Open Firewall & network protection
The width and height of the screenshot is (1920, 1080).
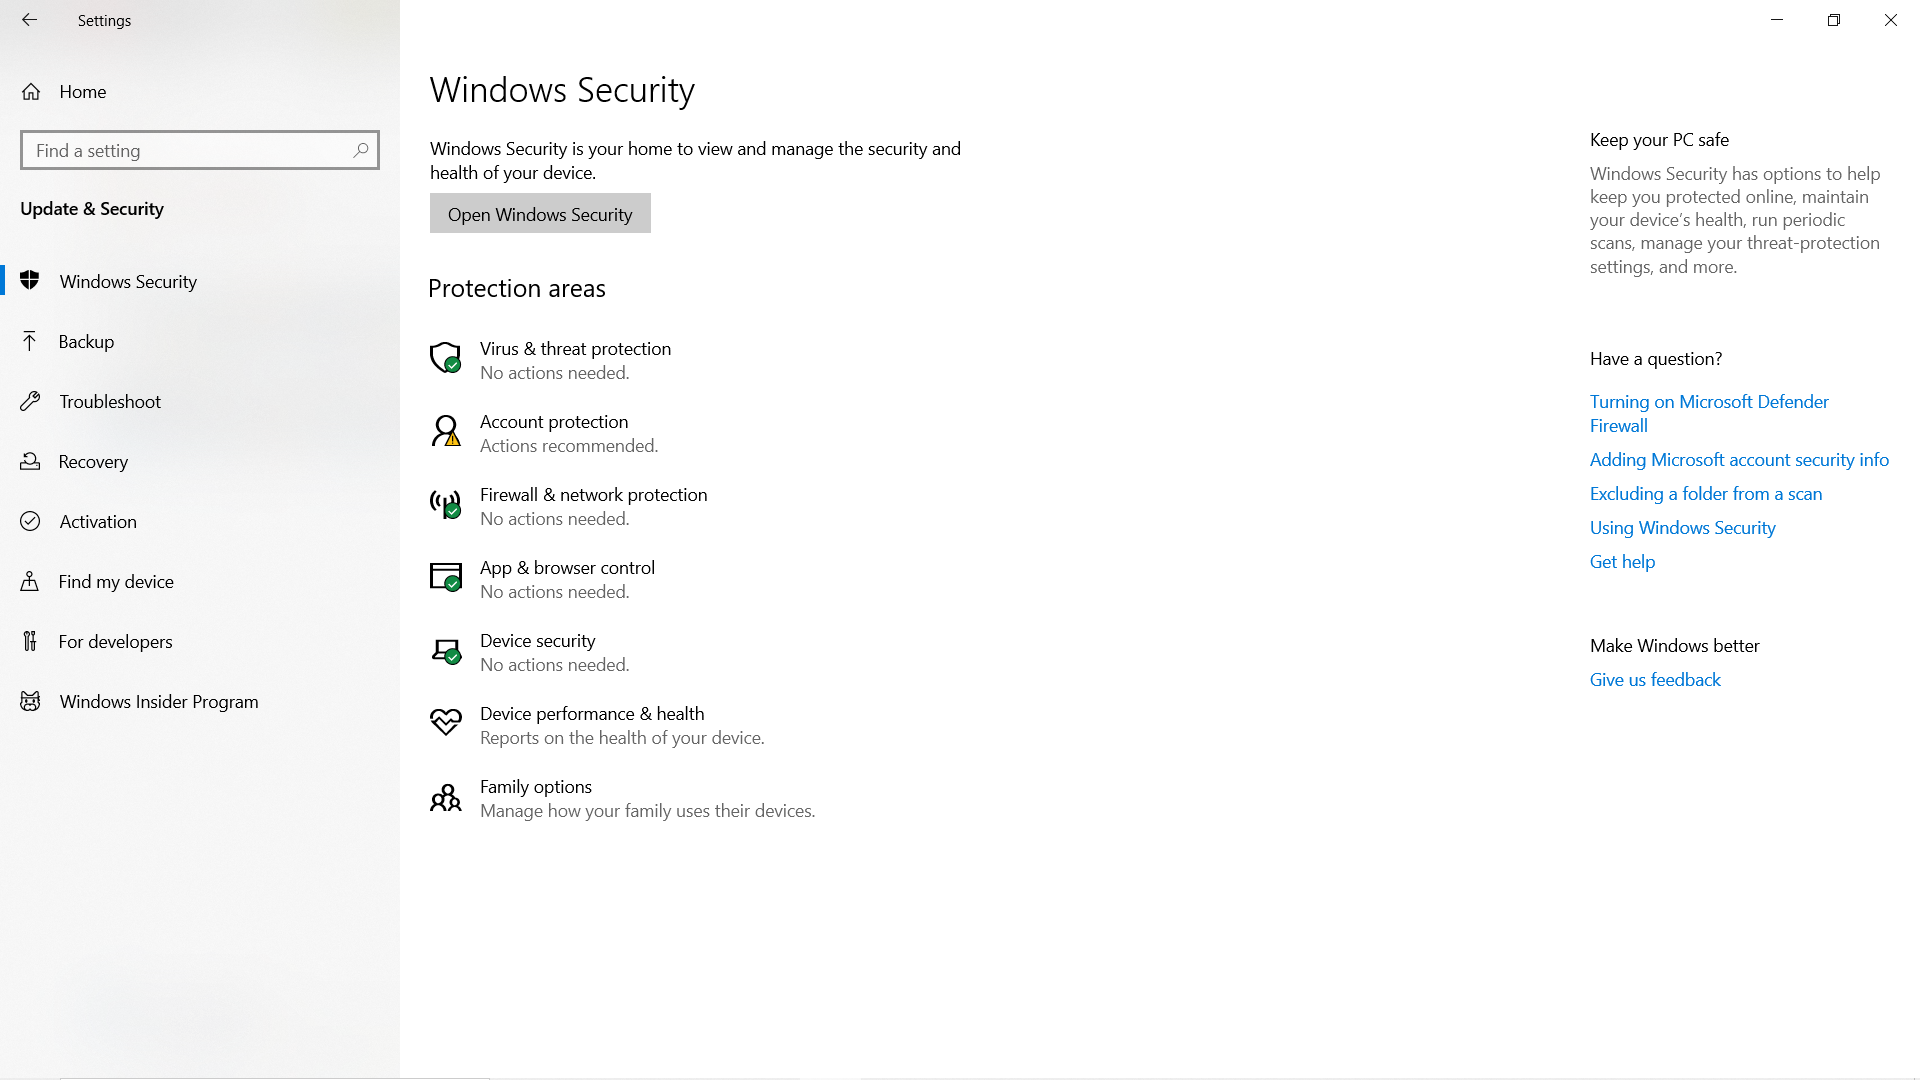[568, 506]
